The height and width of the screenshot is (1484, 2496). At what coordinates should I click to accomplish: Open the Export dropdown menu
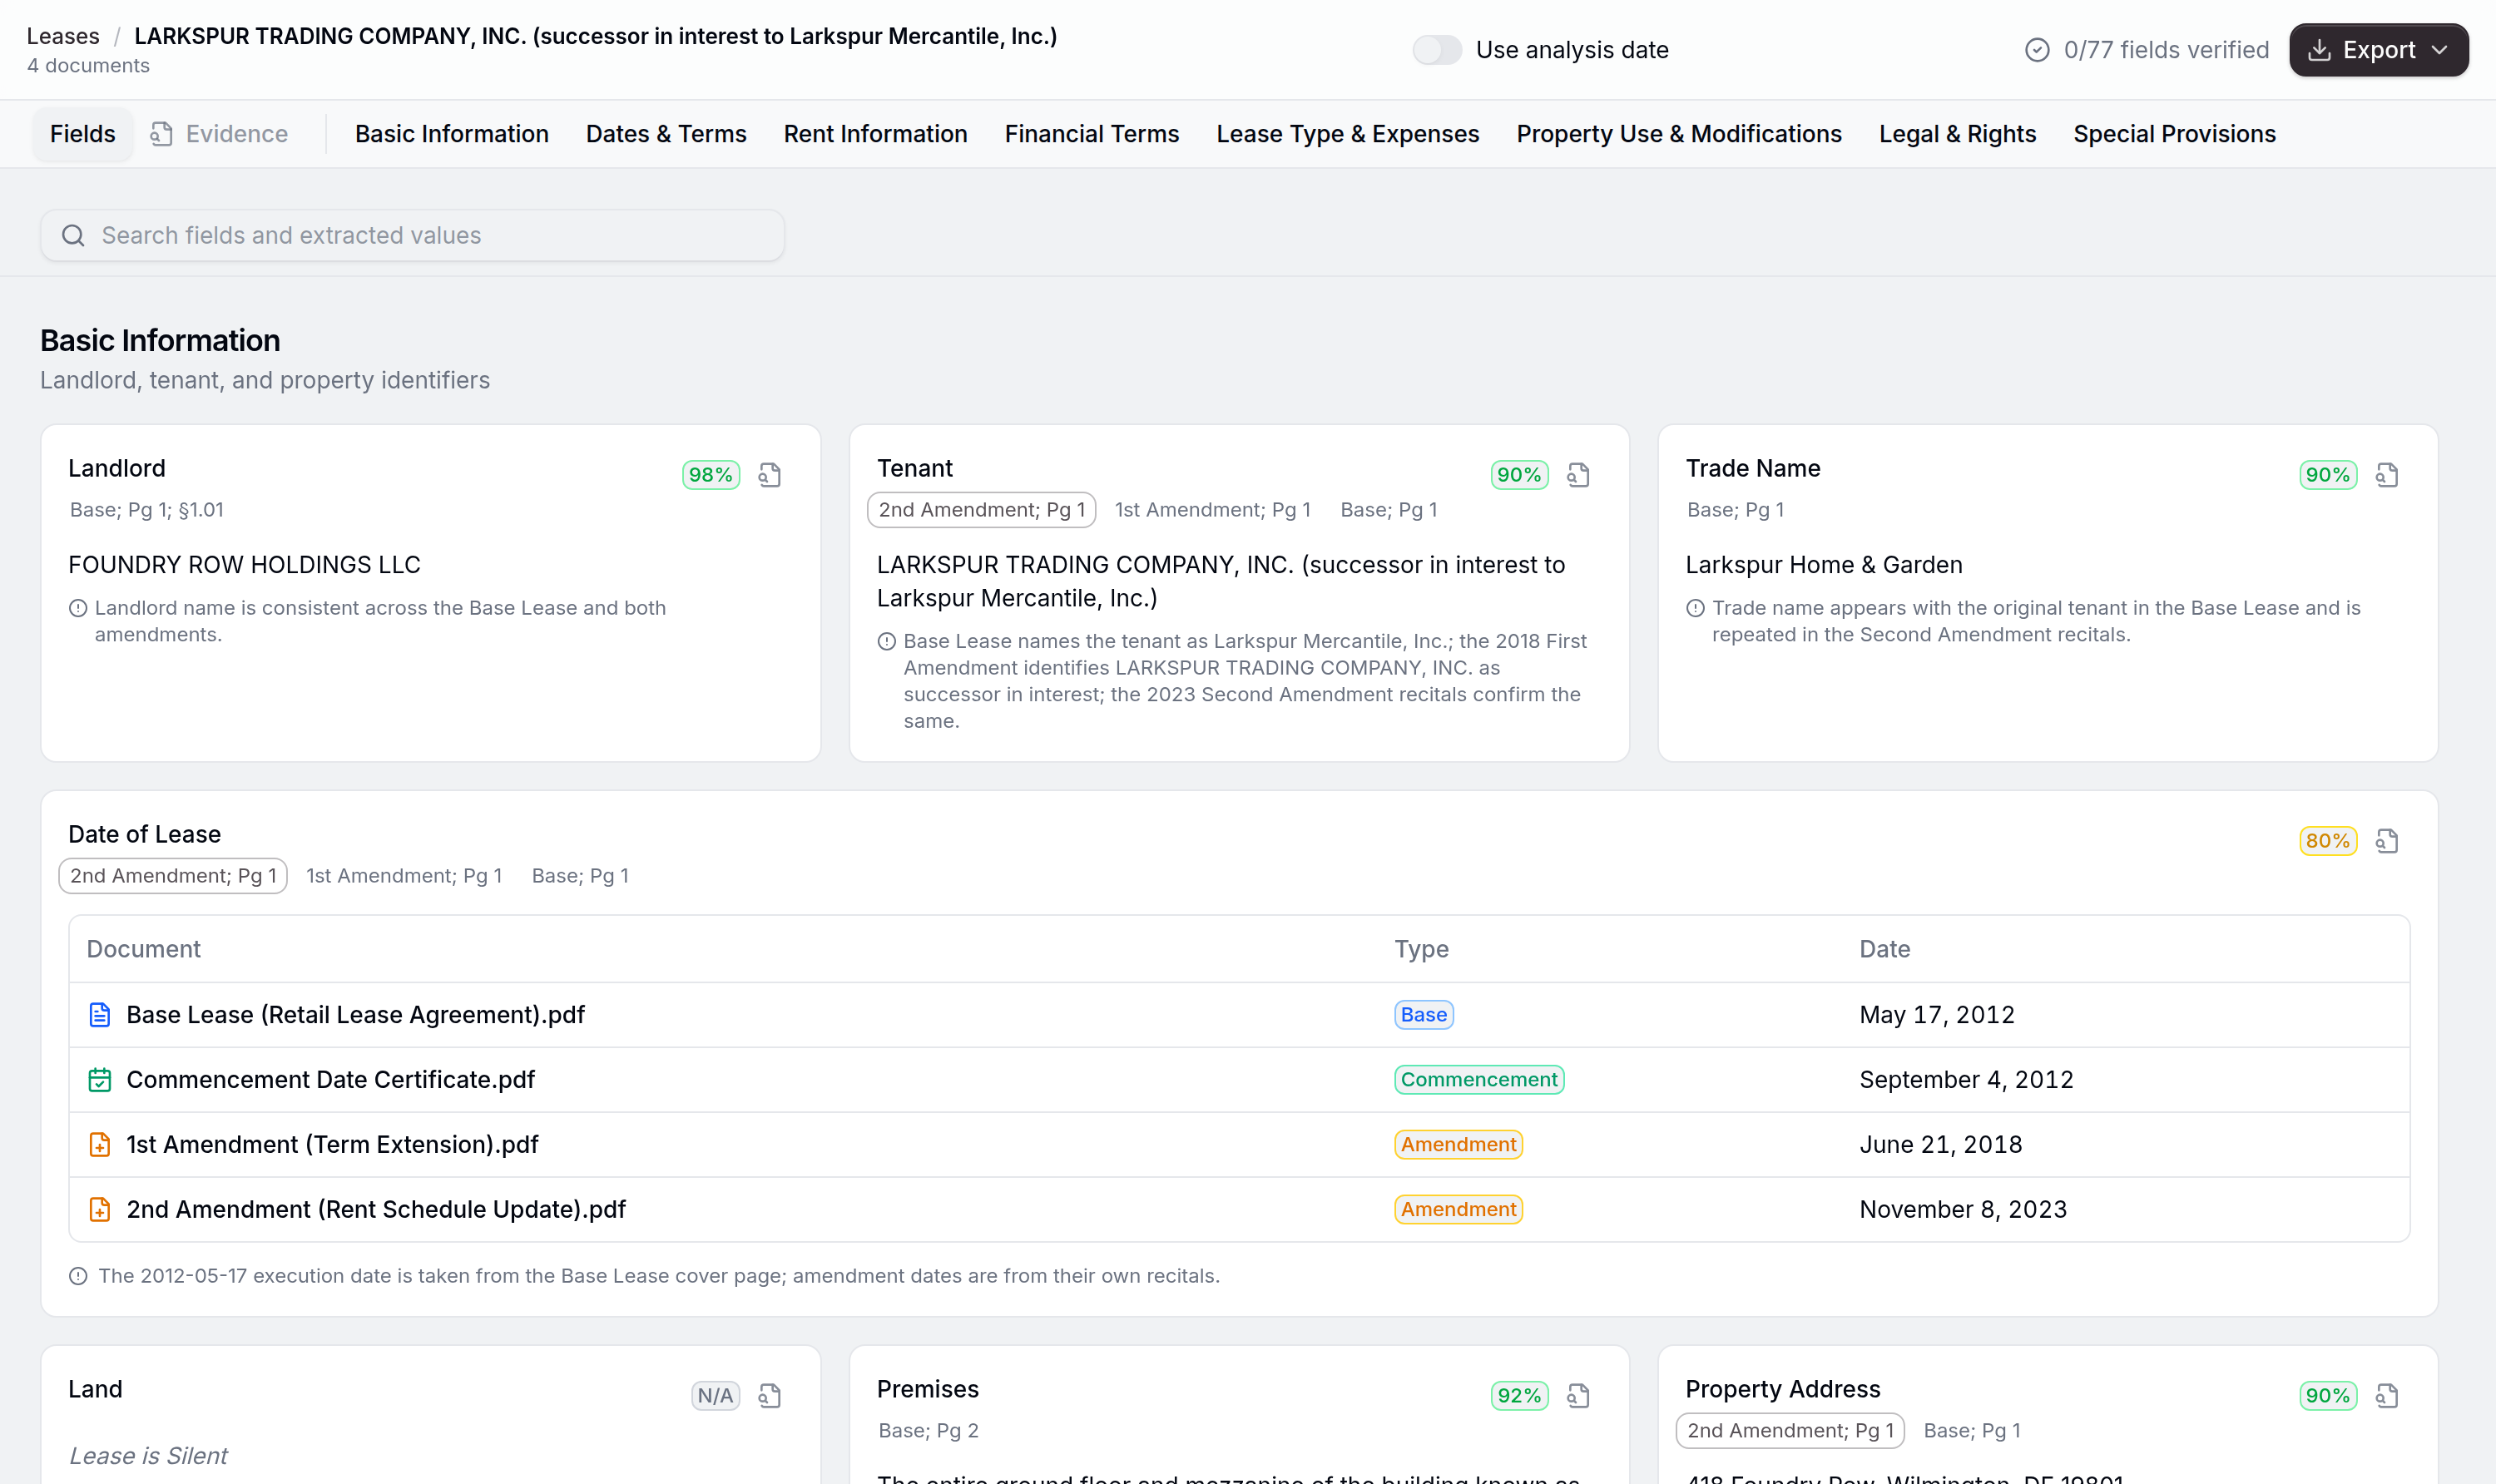2378,50
